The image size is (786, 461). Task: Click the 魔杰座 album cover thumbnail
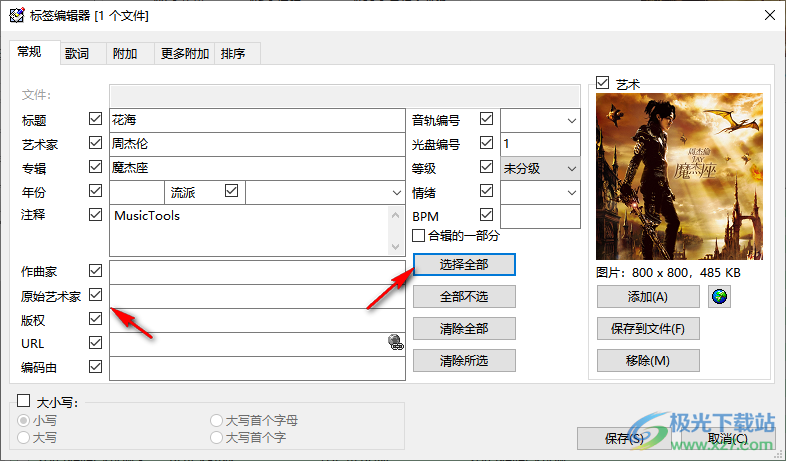679,176
